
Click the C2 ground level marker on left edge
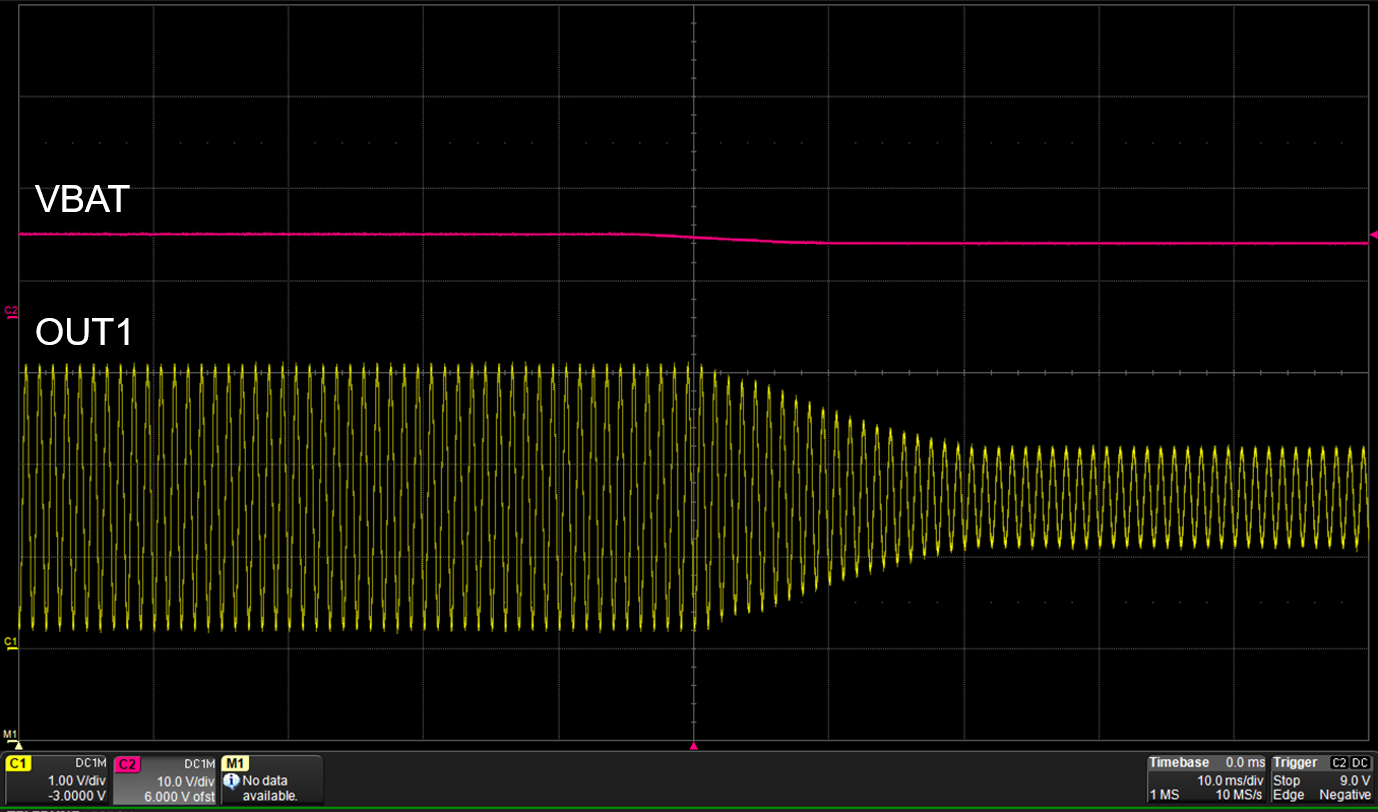(11, 313)
